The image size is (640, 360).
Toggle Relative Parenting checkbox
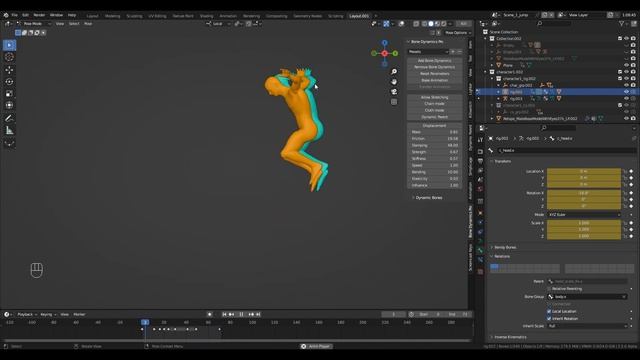[549, 289]
